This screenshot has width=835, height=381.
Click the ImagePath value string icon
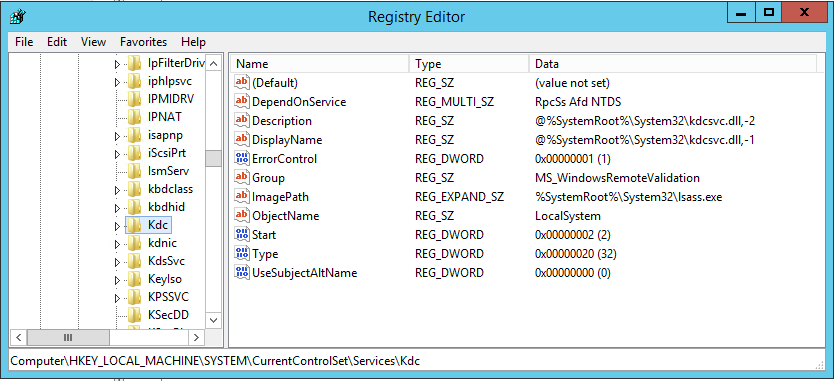[x=242, y=197]
